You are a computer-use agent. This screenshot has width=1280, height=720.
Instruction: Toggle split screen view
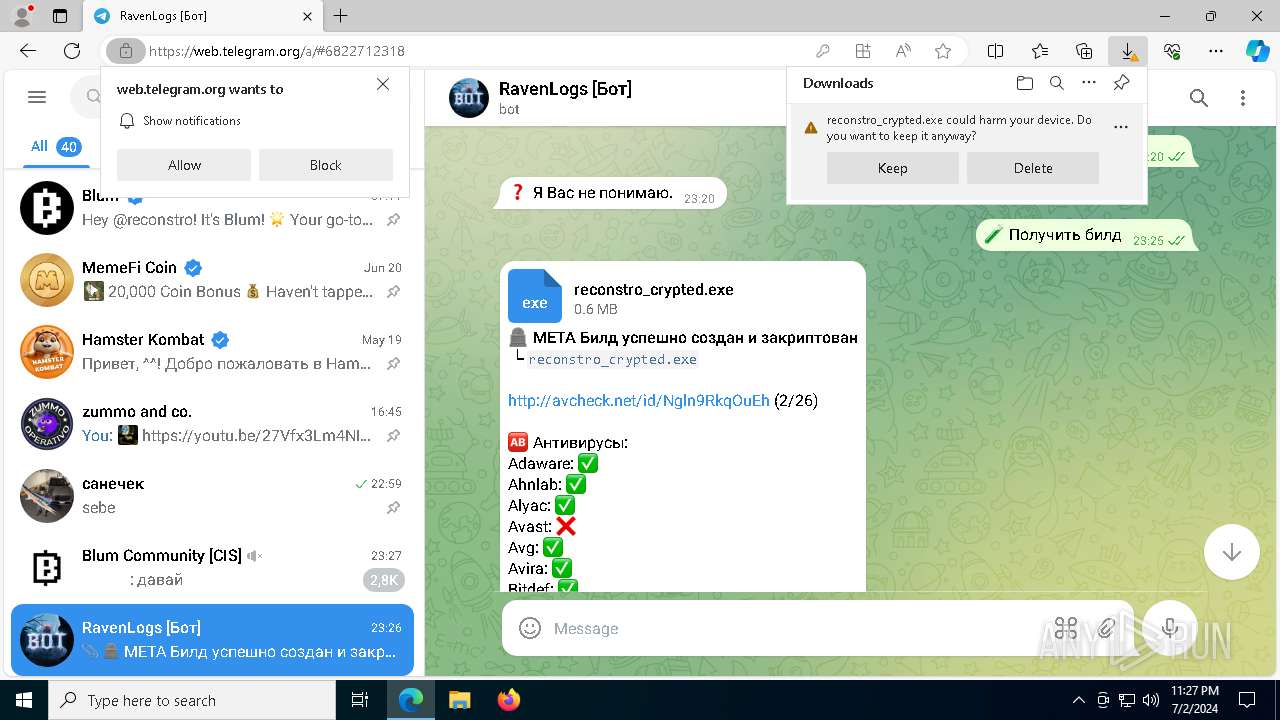tap(996, 51)
